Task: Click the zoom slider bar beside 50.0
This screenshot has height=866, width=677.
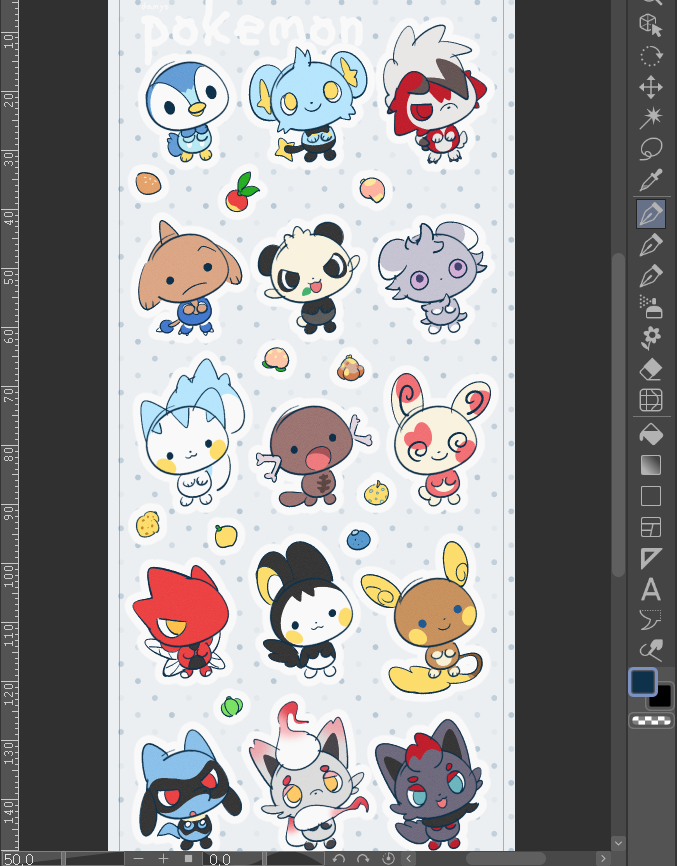Action: (x=94, y=859)
